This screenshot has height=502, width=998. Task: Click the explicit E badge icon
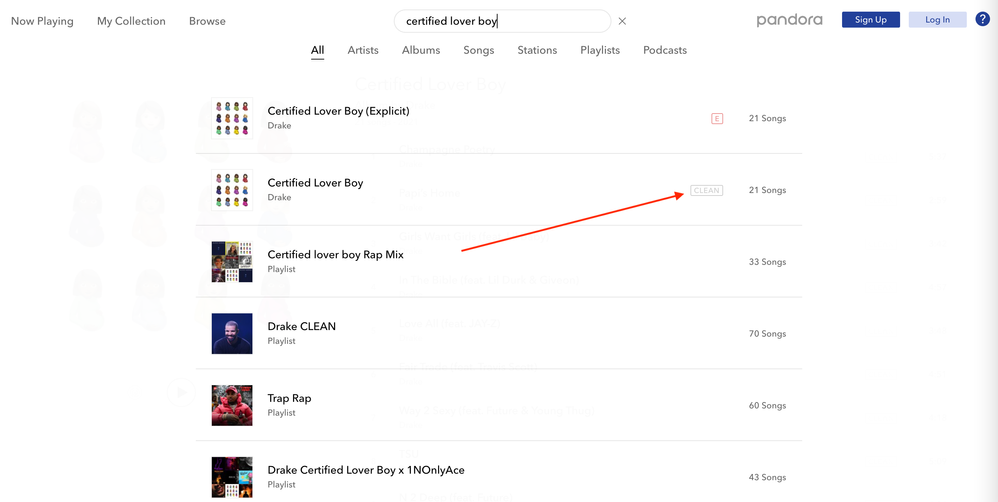pyautogui.click(x=717, y=119)
